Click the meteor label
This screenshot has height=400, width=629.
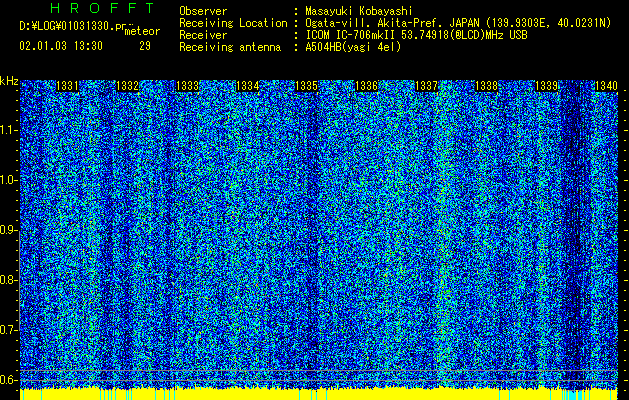[142, 31]
